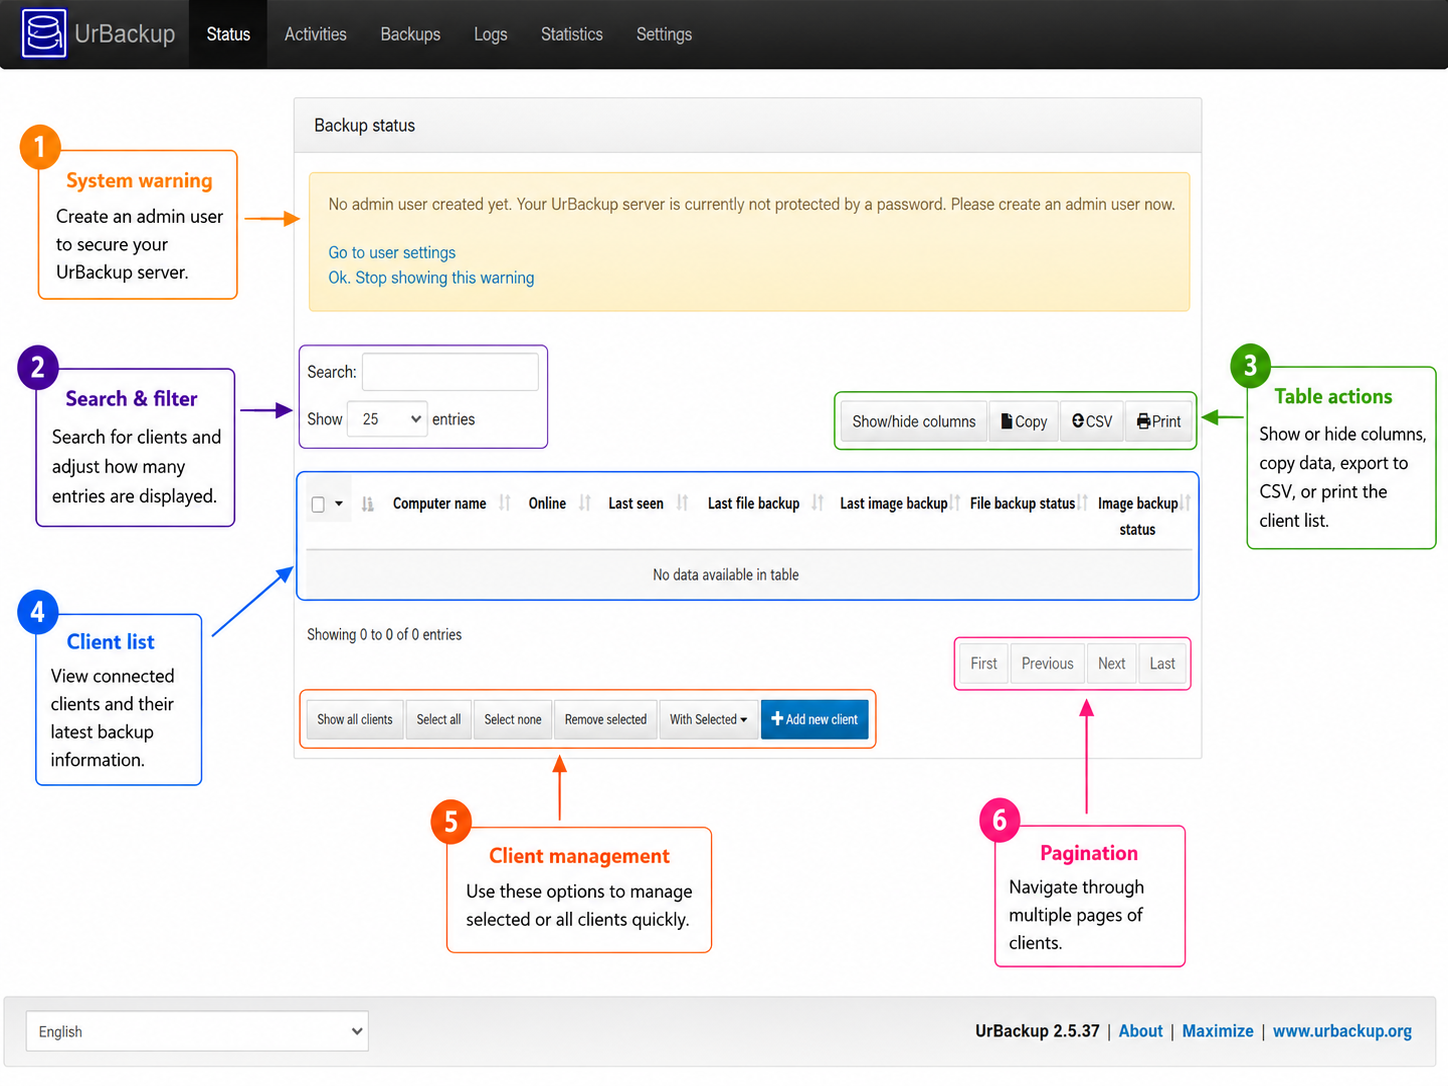Screen dimensions: 1448x1086
Task: Click the Show/hide columns button
Action: [x=914, y=421]
